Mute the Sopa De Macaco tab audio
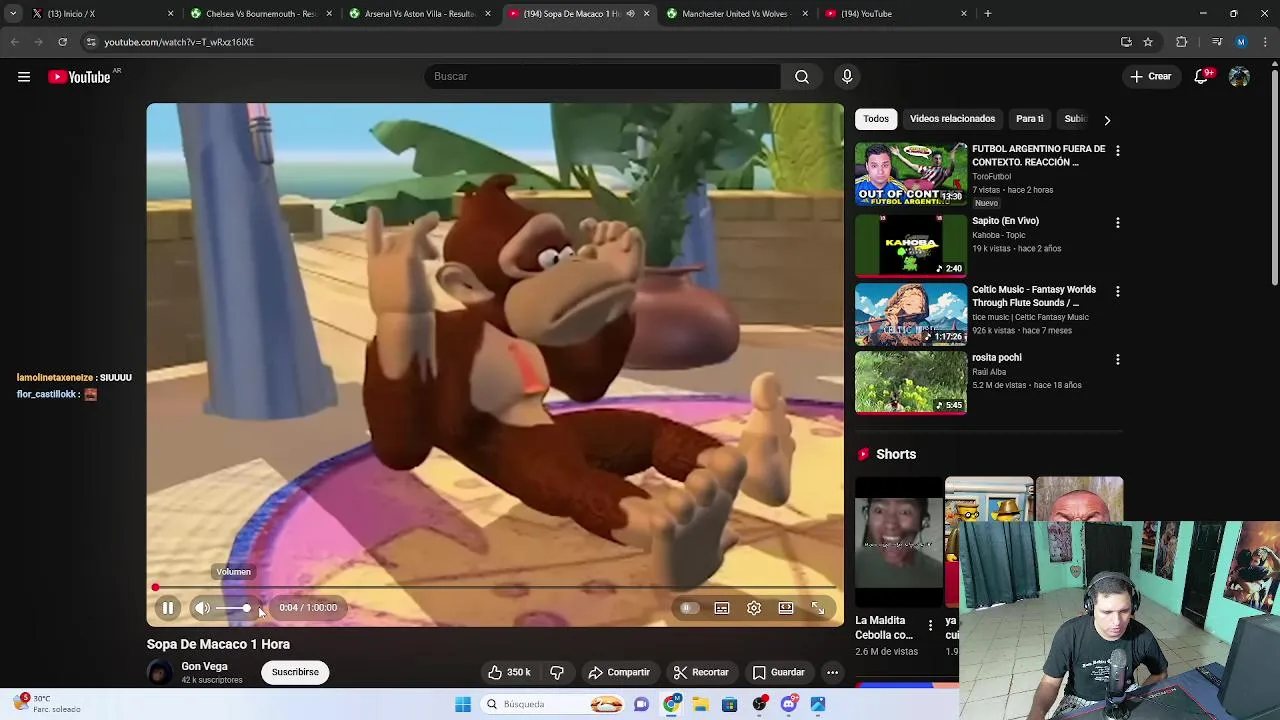The height and width of the screenshot is (720, 1280). 630,14
